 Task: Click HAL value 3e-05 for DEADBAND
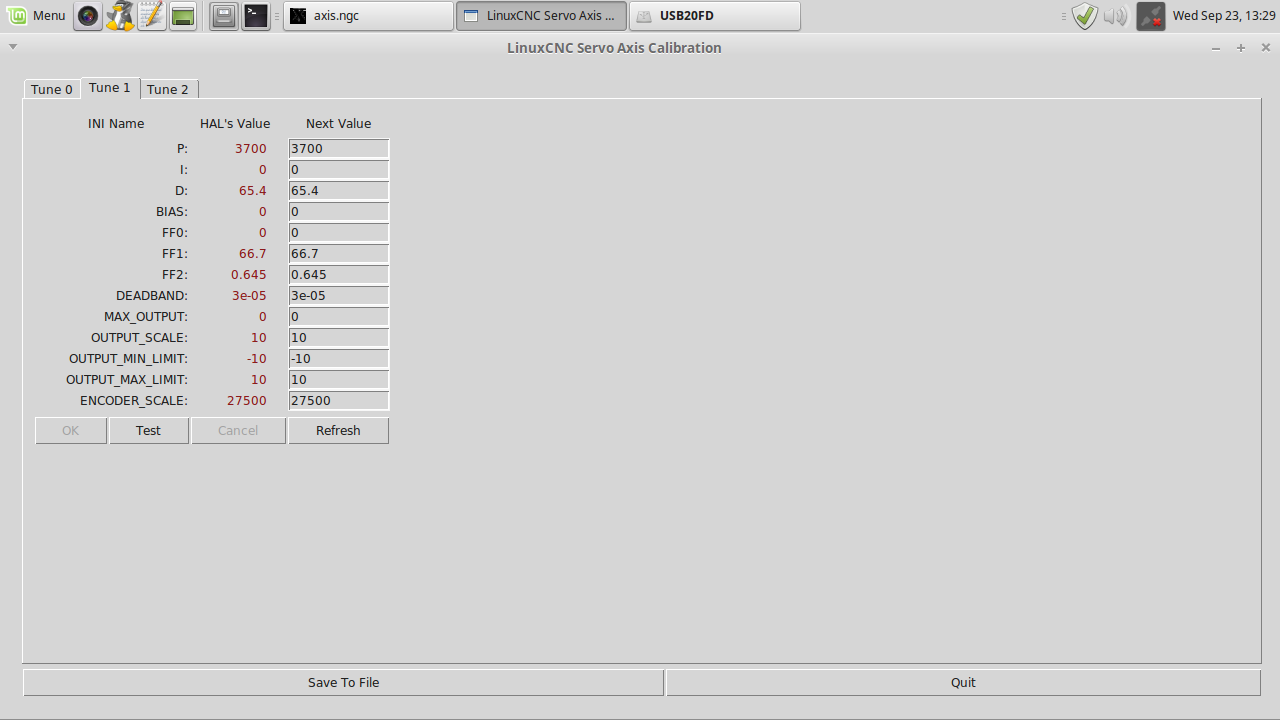tap(249, 295)
